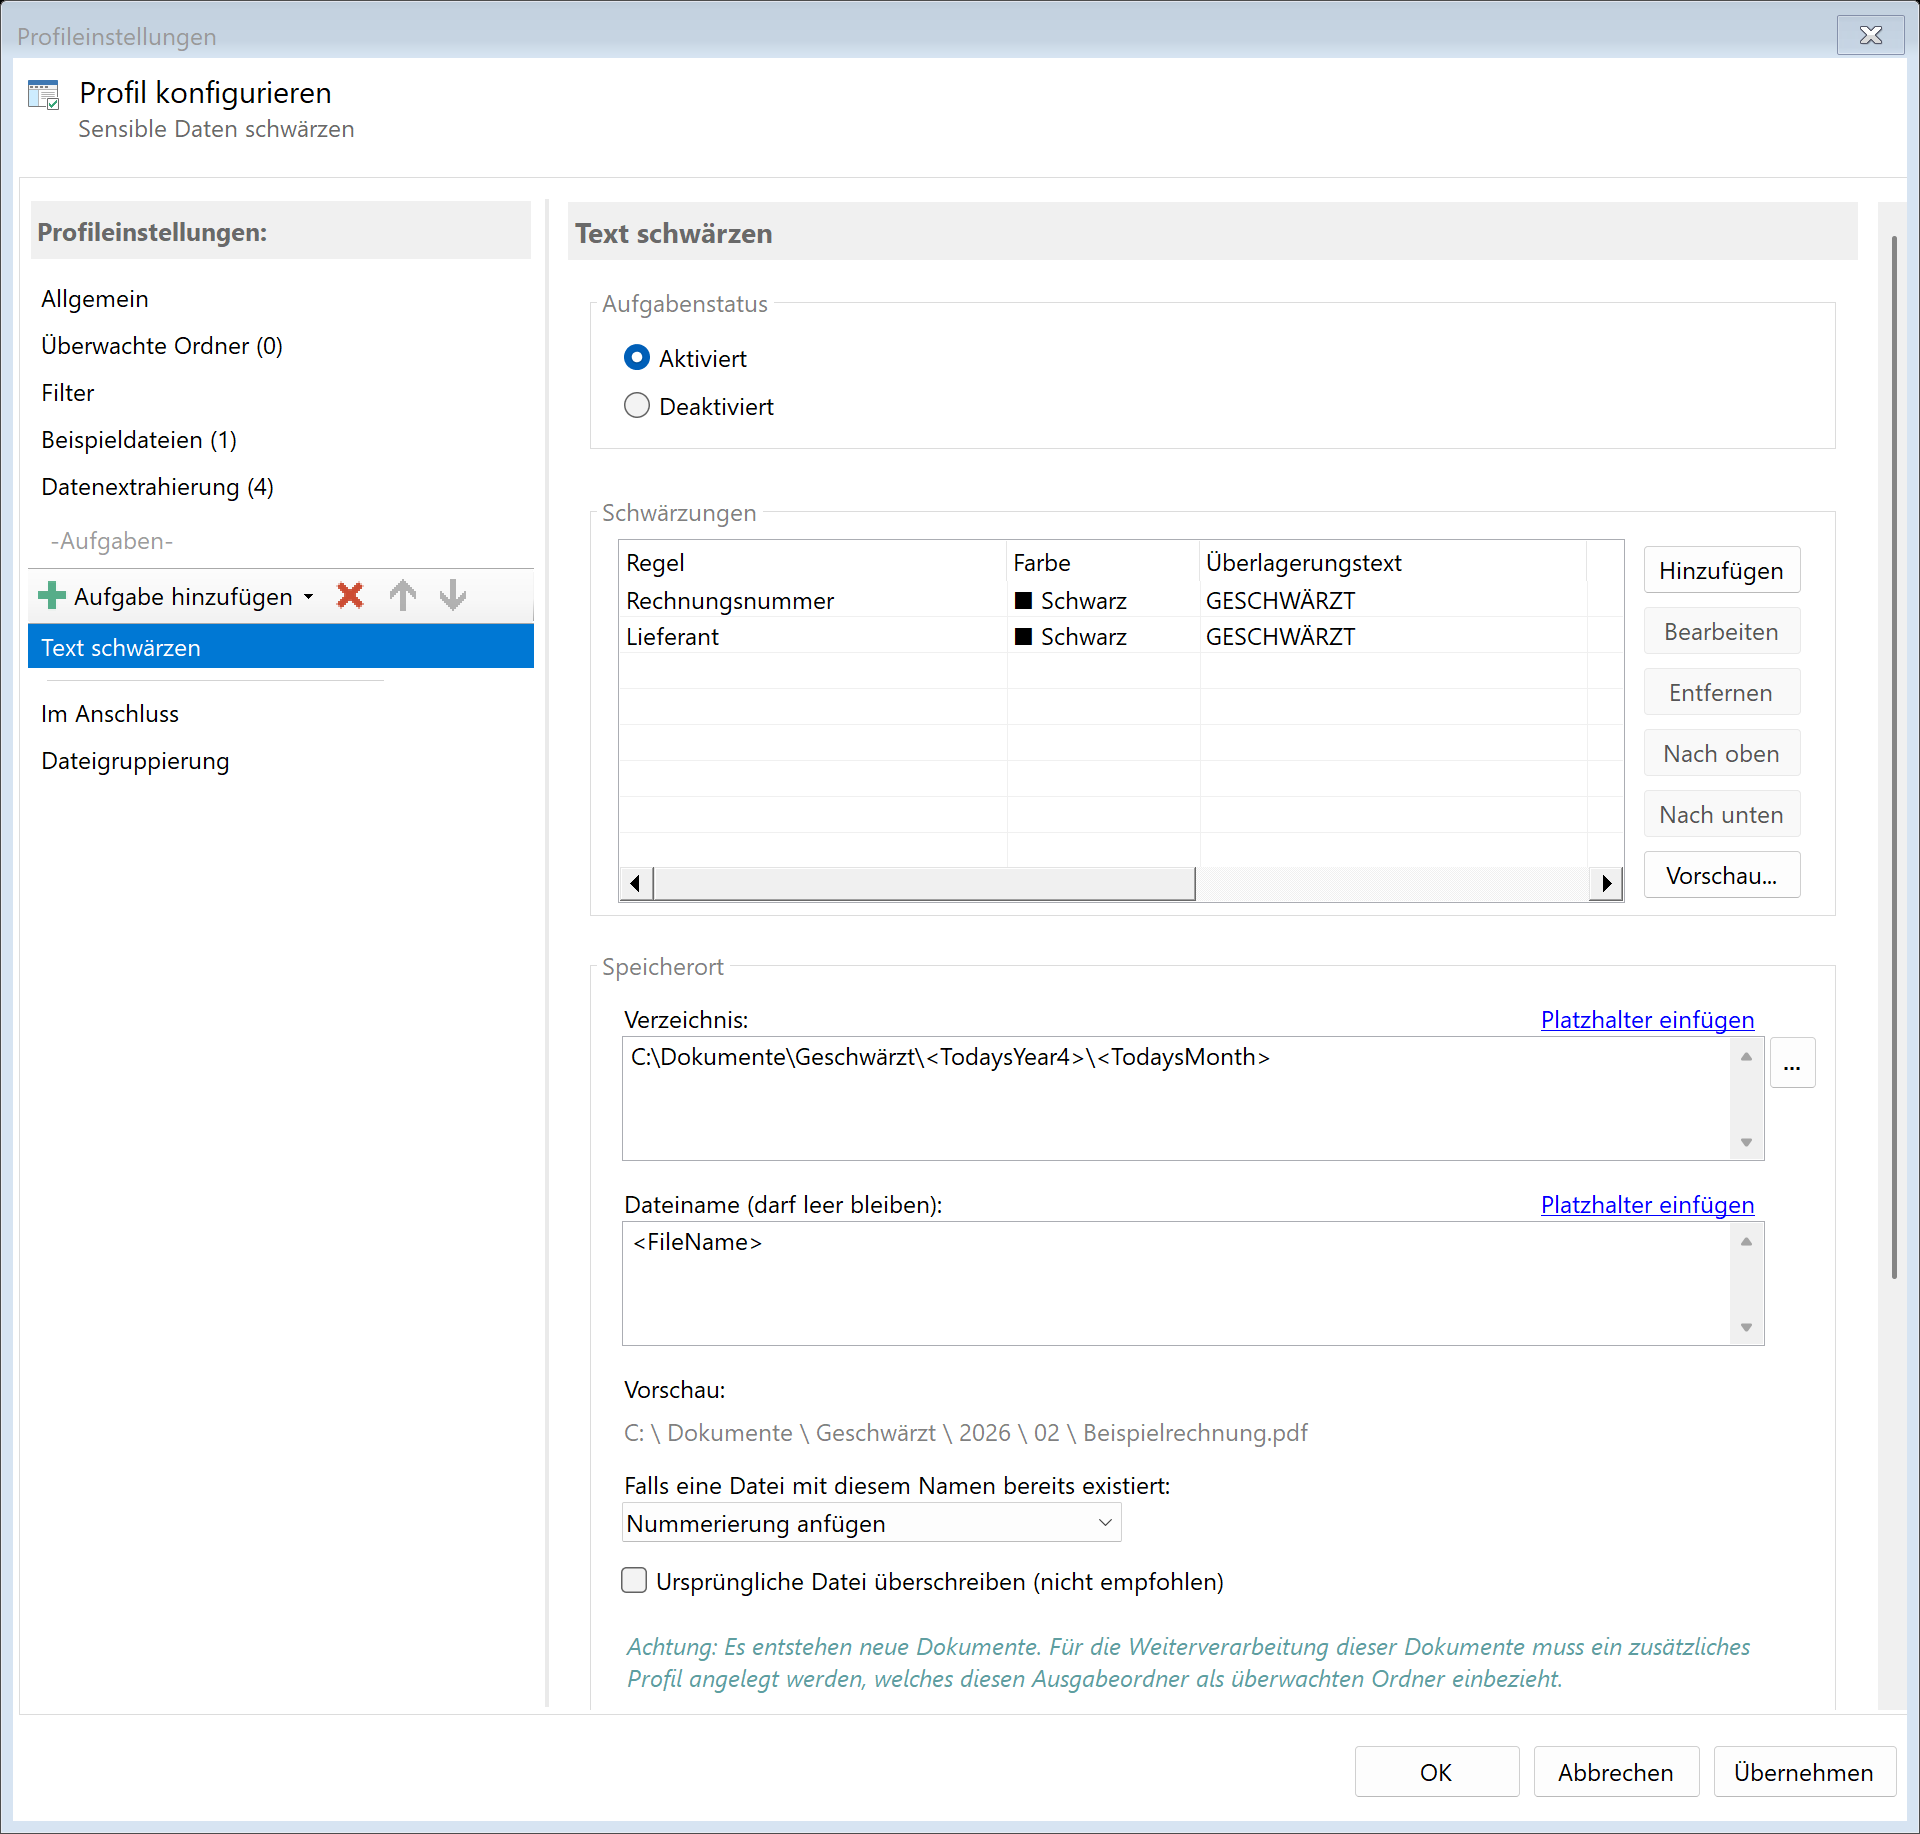Click into the Dateiname text field

(x=1175, y=1283)
